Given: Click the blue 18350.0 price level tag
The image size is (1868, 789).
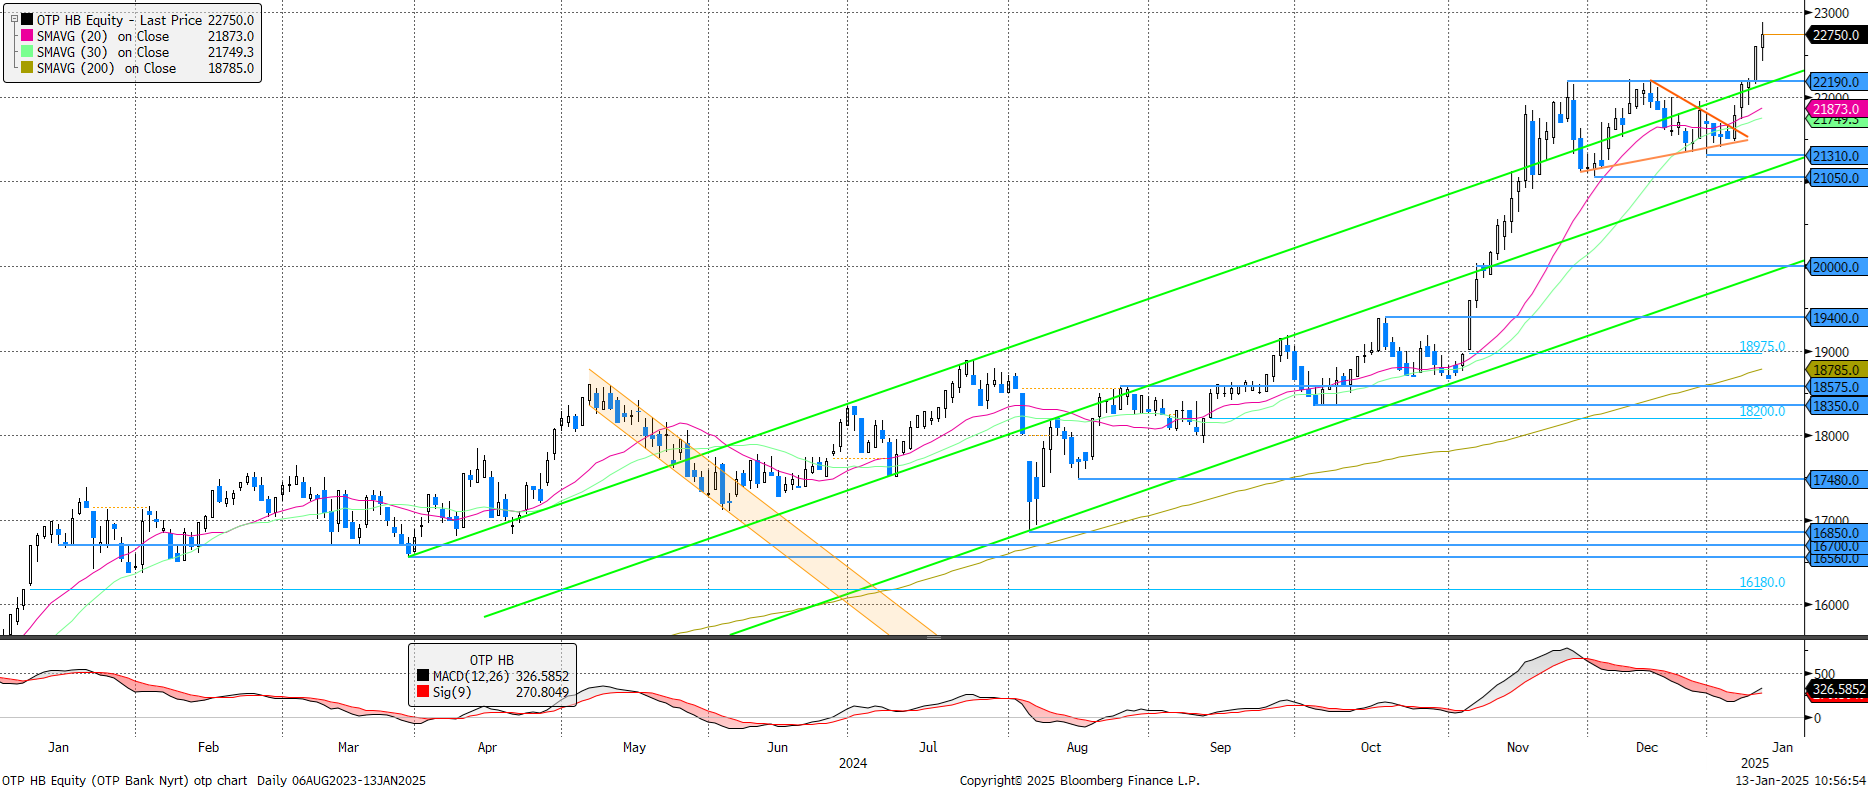Looking at the screenshot, I should click(1836, 406).
